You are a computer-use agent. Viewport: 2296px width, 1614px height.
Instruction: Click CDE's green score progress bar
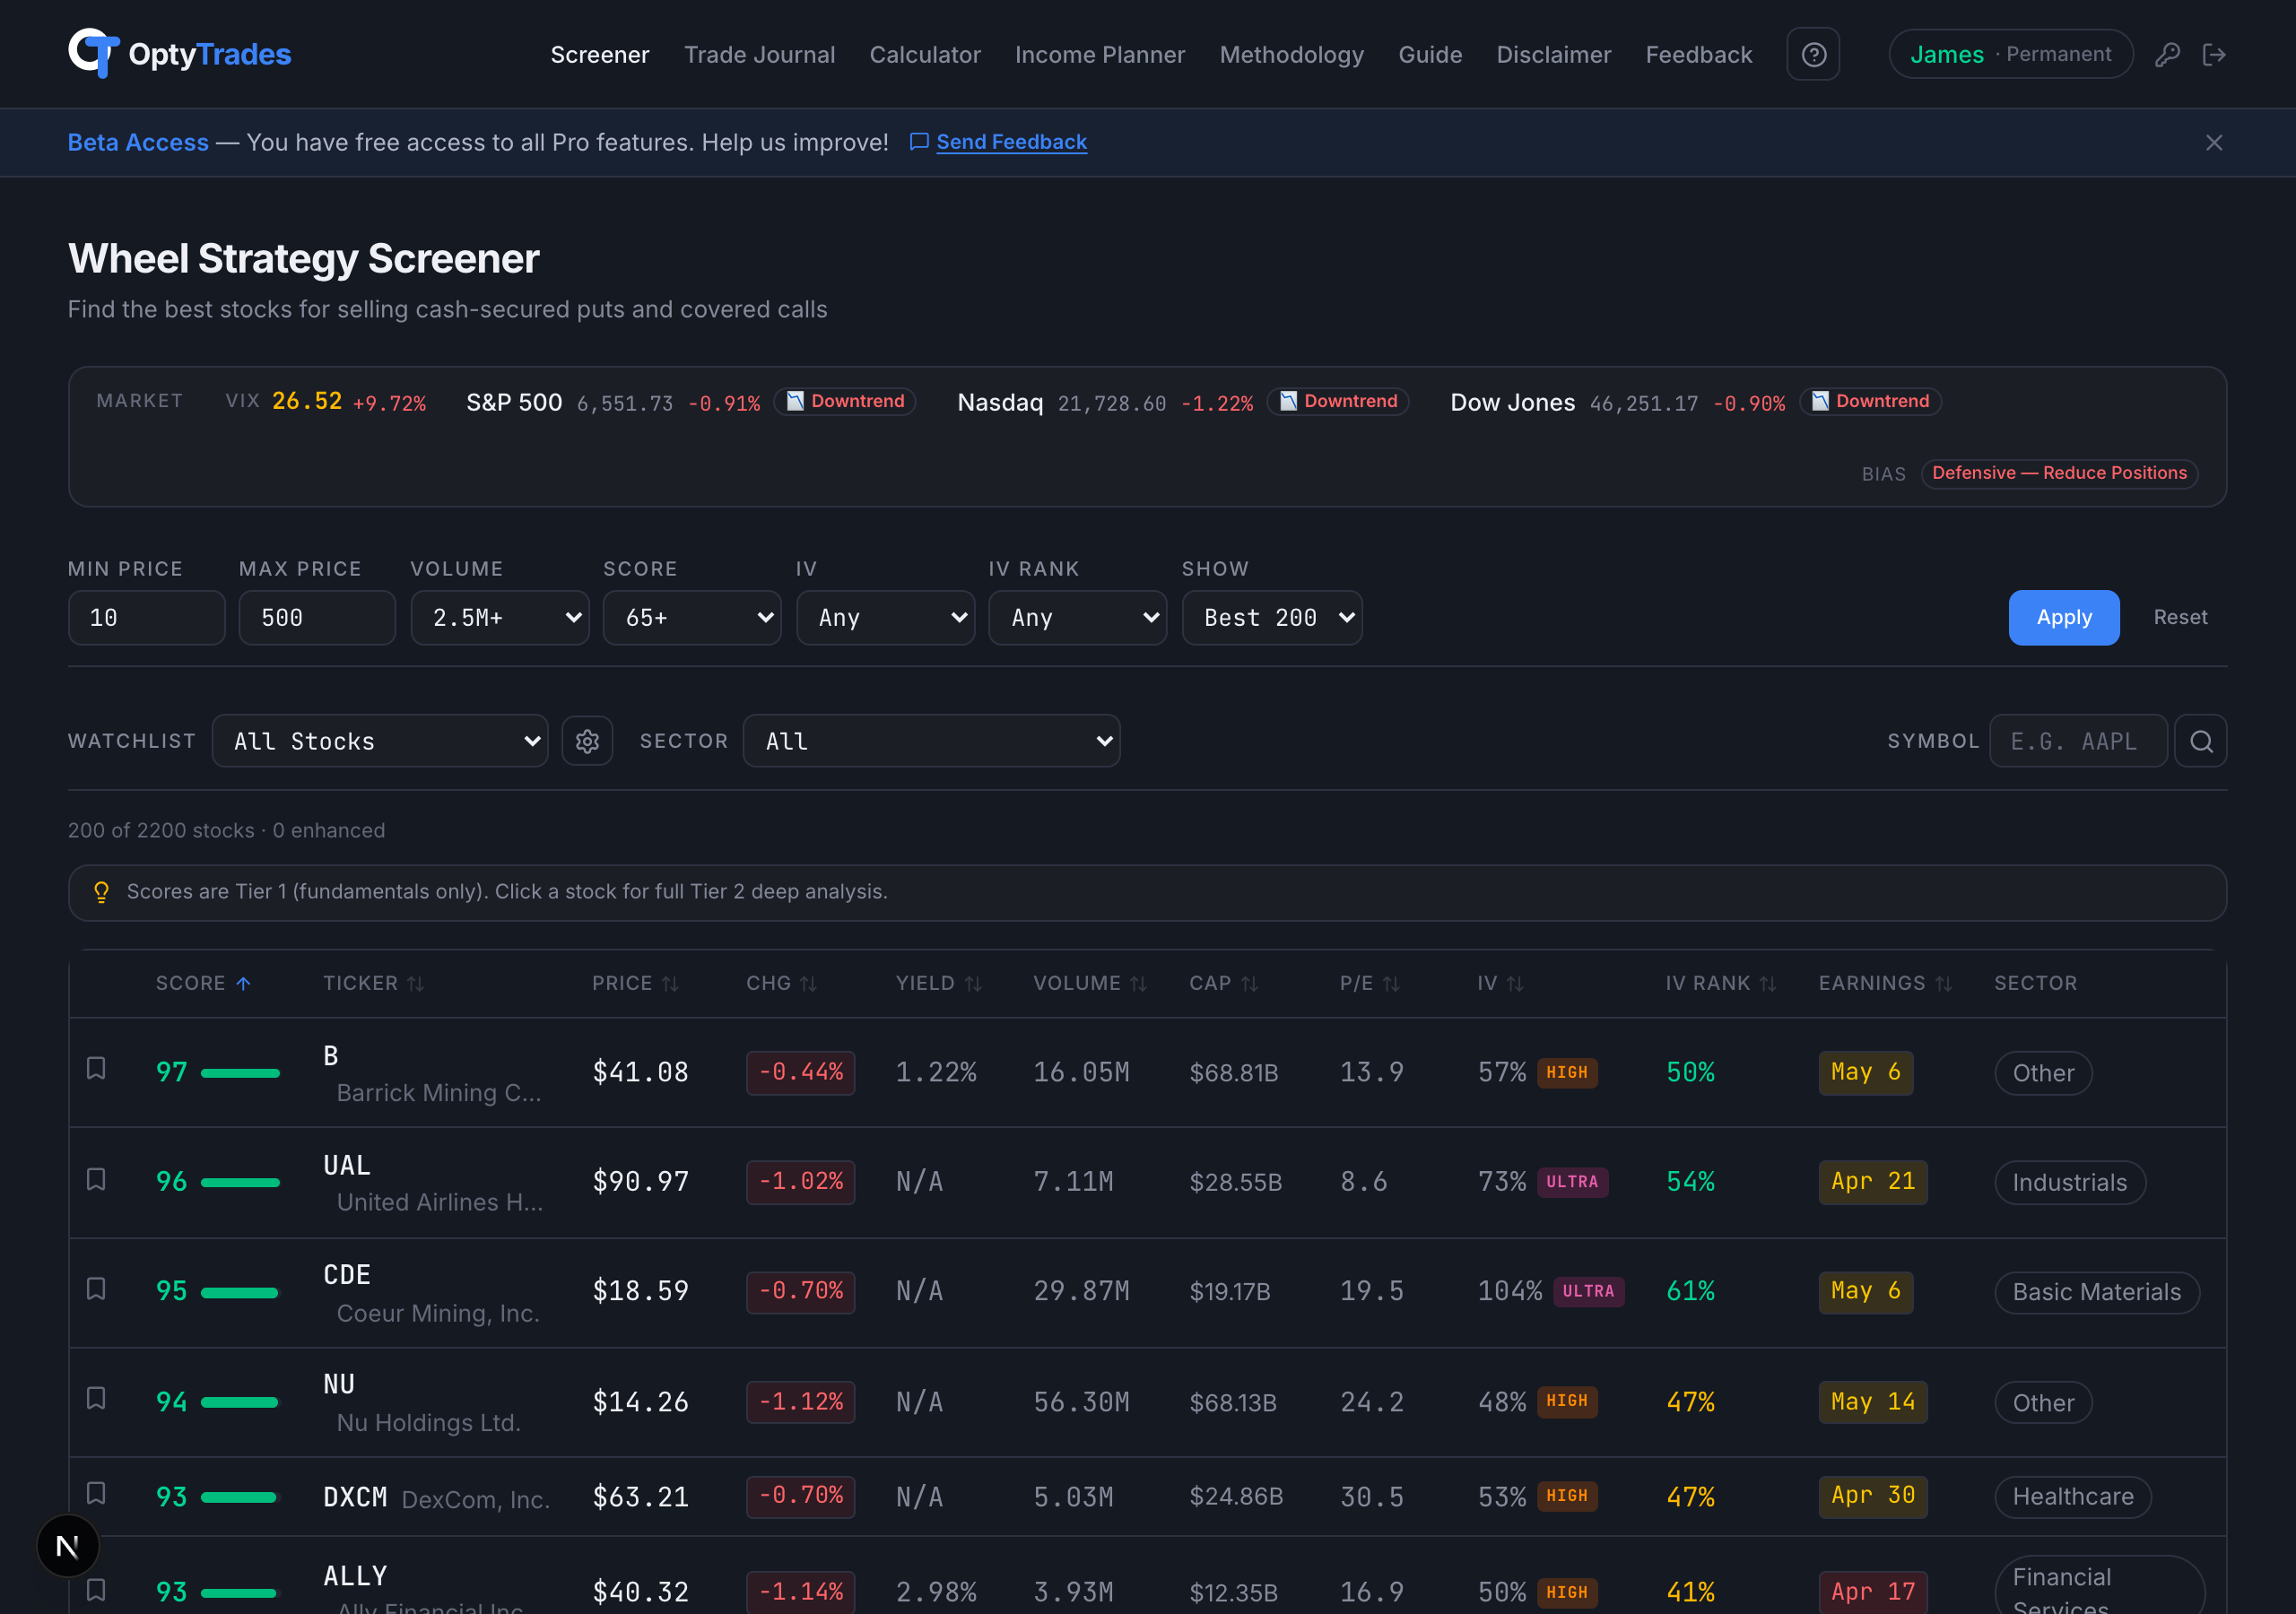tap(241, 1291)
